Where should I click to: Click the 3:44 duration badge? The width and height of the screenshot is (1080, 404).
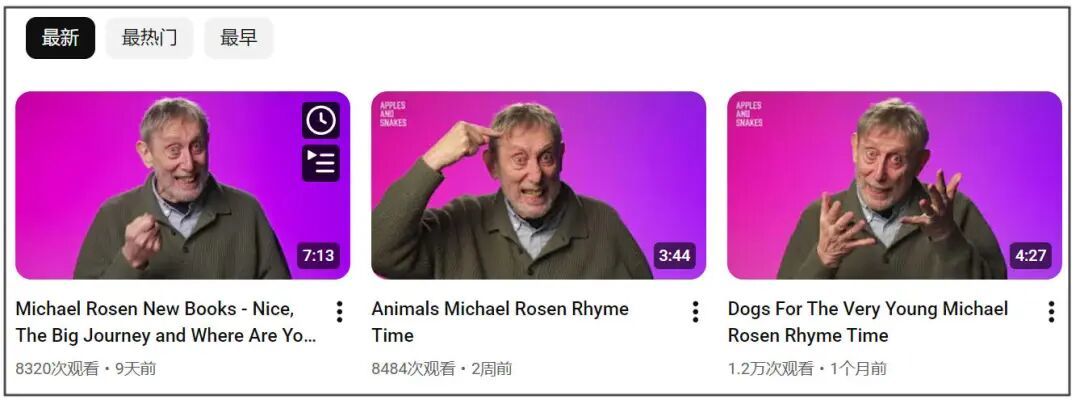pyautogui.click(x=674, y=256)
